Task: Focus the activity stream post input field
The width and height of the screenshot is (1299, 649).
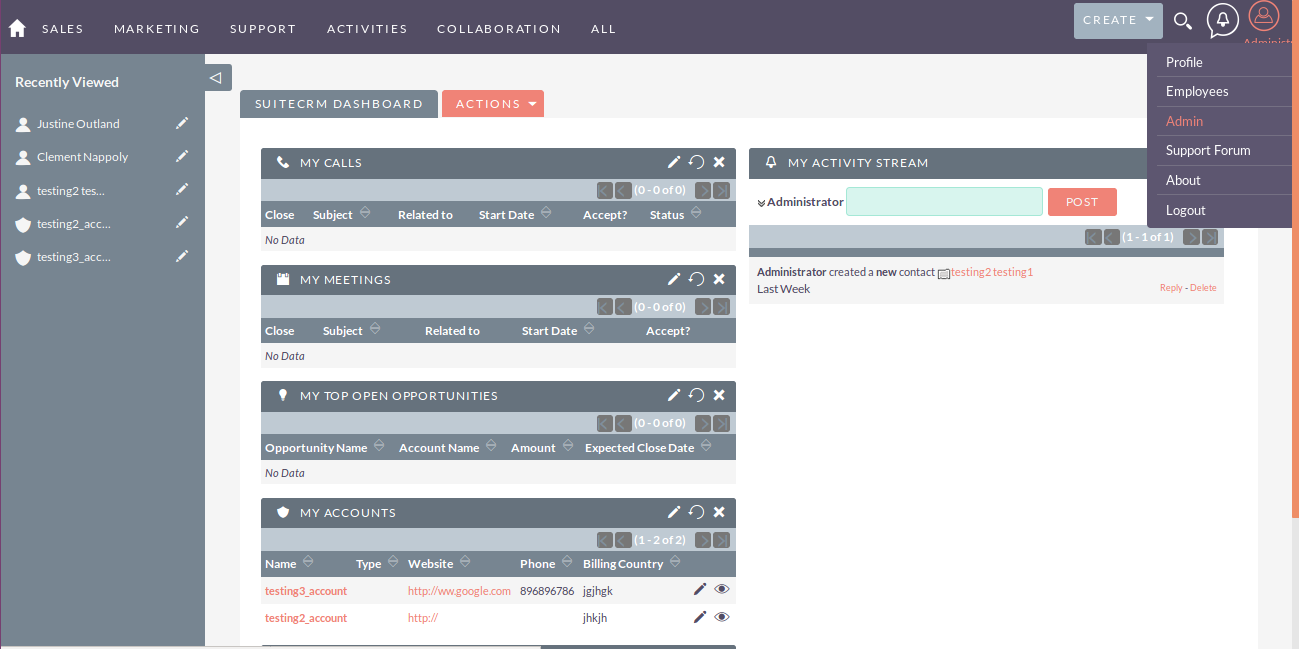Action: tap(944, 202)
